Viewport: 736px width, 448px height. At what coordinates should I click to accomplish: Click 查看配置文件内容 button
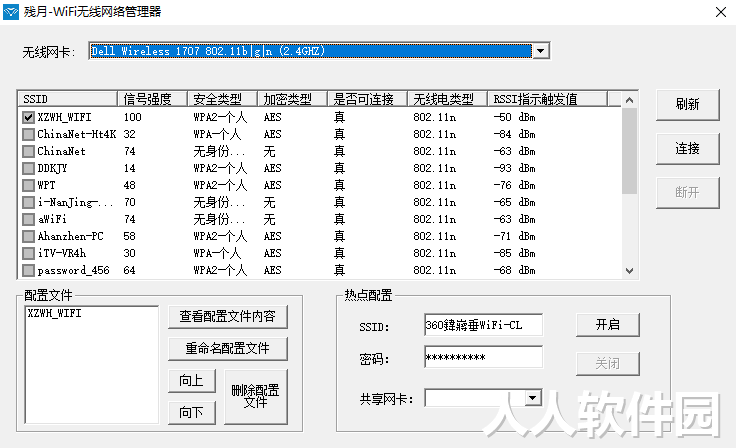click(x=228, y=317)
